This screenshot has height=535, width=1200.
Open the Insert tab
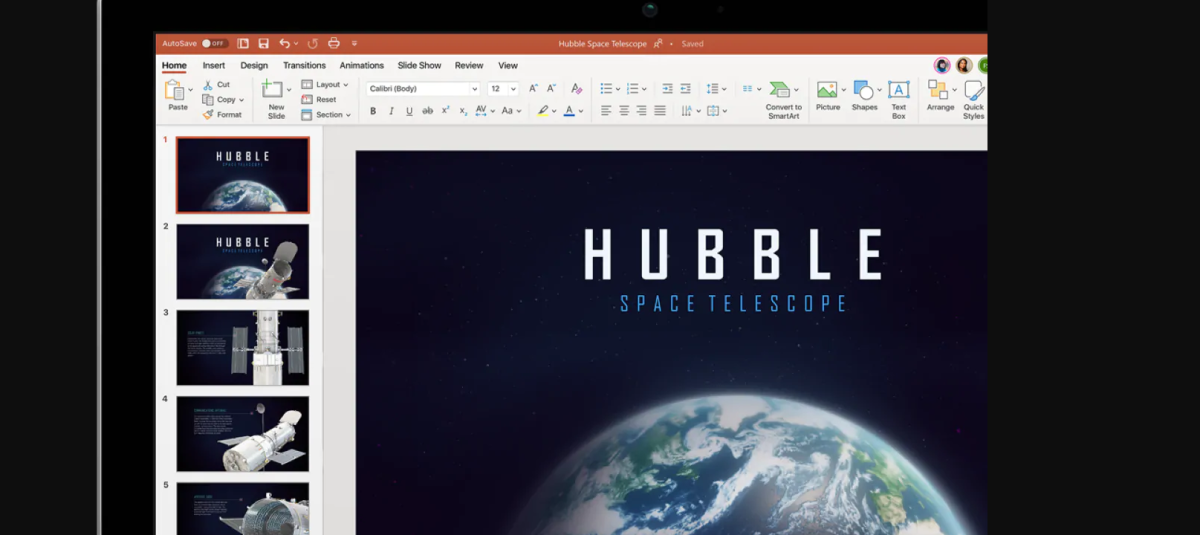[214, 66]
